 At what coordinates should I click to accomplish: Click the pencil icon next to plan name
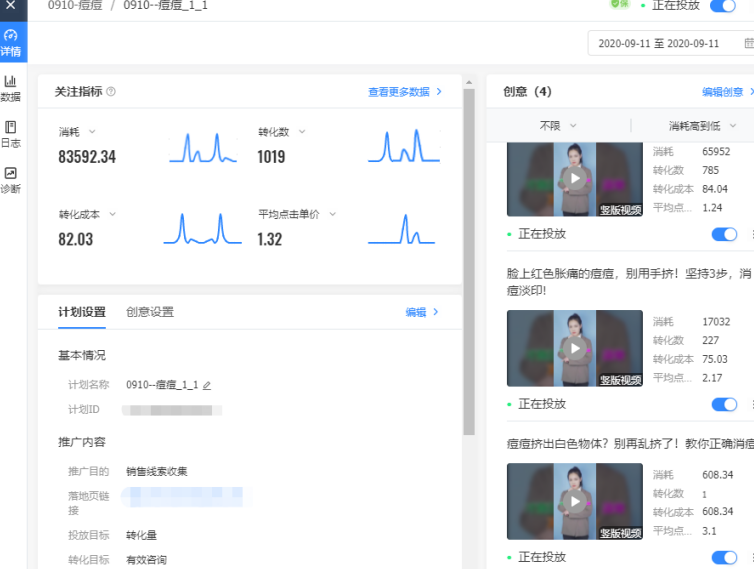(x=207, y=385)
